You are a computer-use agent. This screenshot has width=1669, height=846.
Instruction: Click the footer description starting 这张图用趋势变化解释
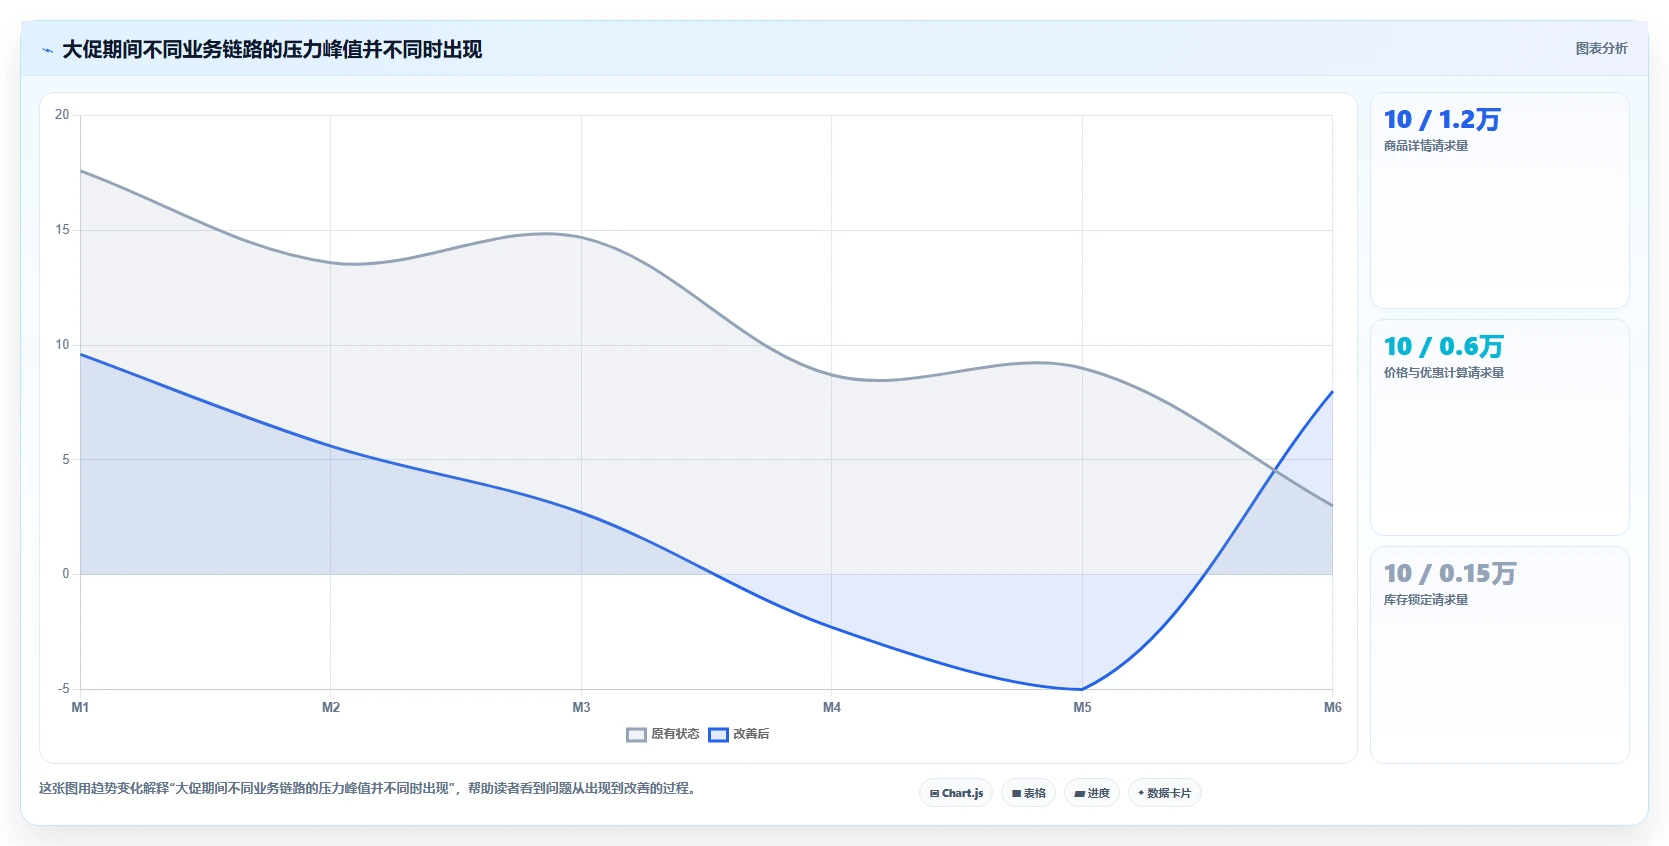click(x=367, y=789)
